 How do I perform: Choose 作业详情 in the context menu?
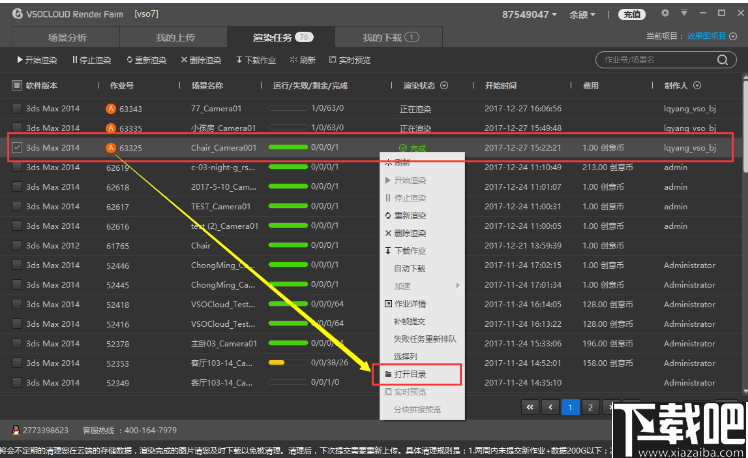point(422,304)
